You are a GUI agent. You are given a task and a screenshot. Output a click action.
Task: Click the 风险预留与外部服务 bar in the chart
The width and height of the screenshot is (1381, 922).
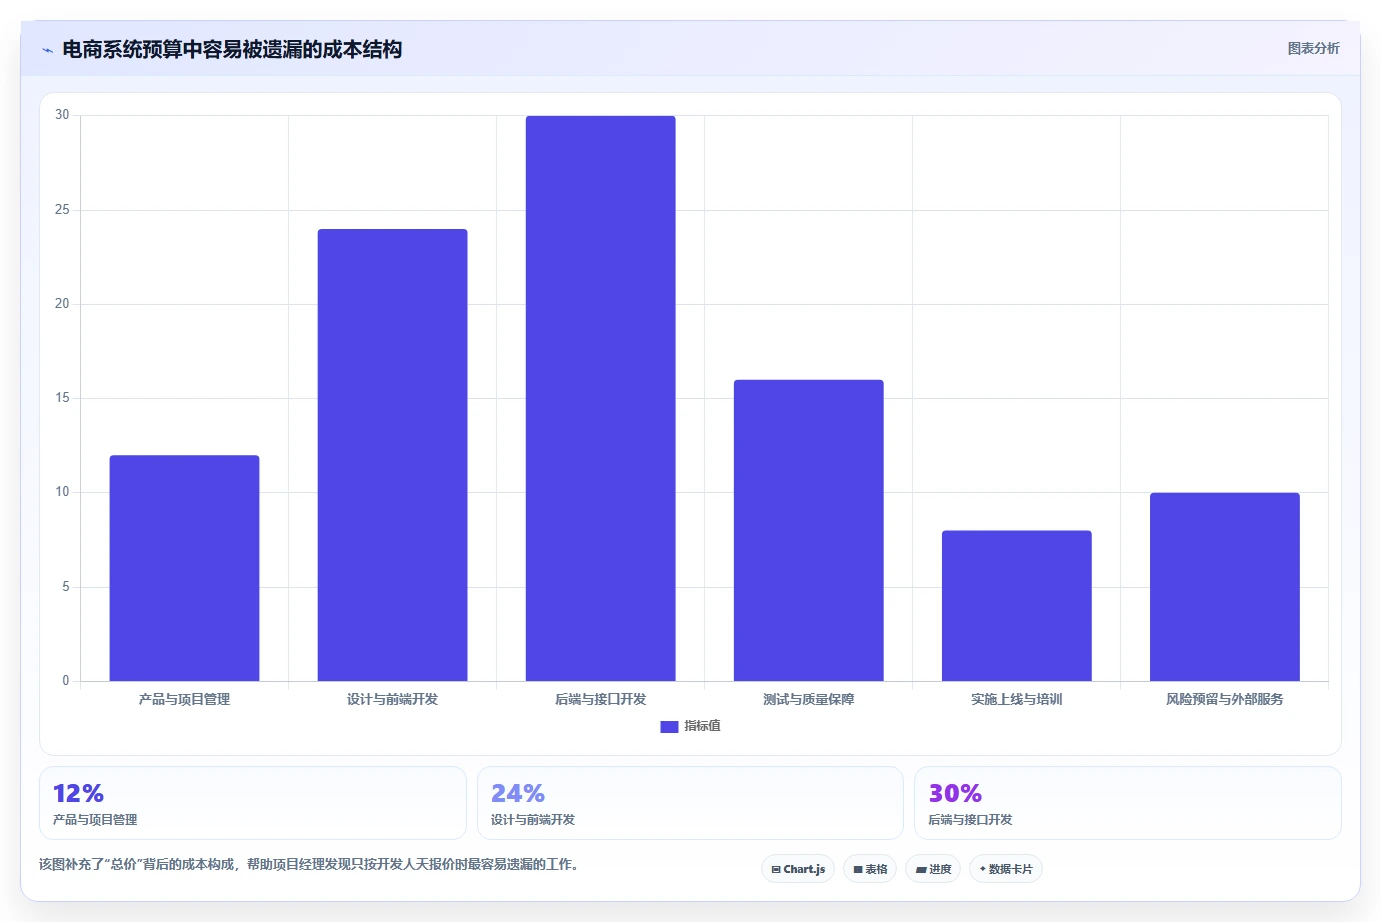point(1224,587)
